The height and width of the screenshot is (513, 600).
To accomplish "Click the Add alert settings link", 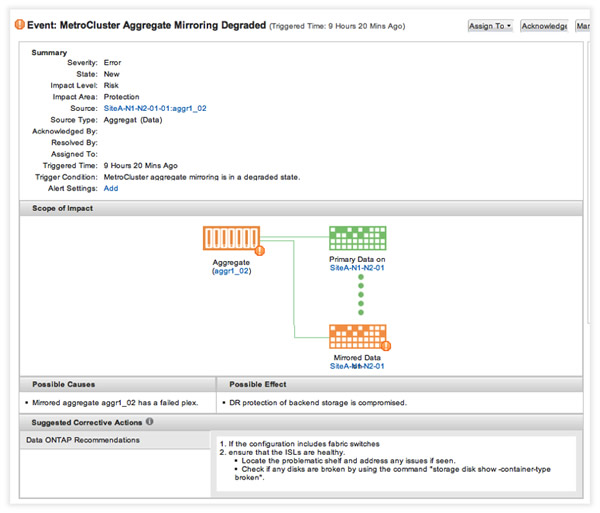I will tap(111, 187).
